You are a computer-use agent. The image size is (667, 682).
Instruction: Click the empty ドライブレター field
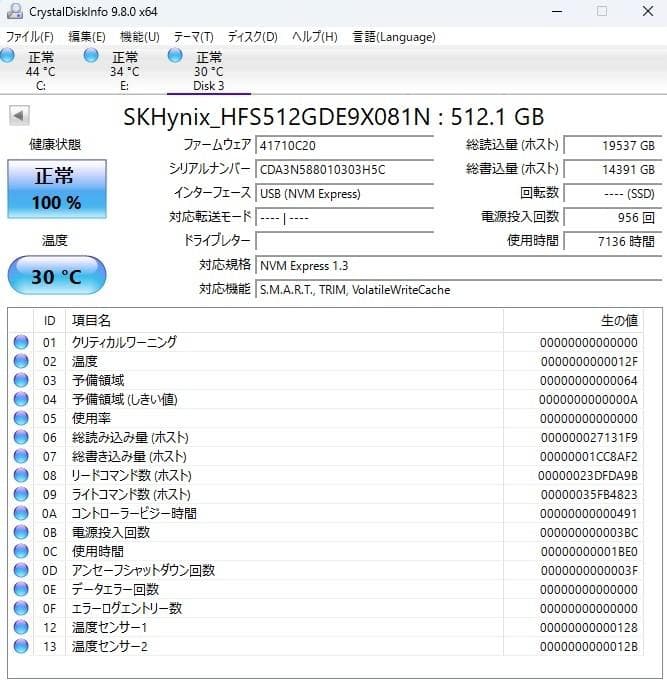pyautogui.click(x=345, y=241)
